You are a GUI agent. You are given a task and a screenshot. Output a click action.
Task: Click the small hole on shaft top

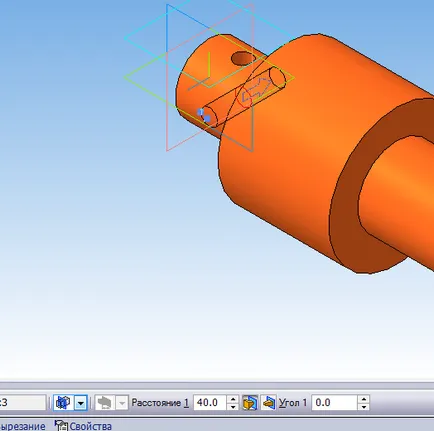[x=243, y=58]
